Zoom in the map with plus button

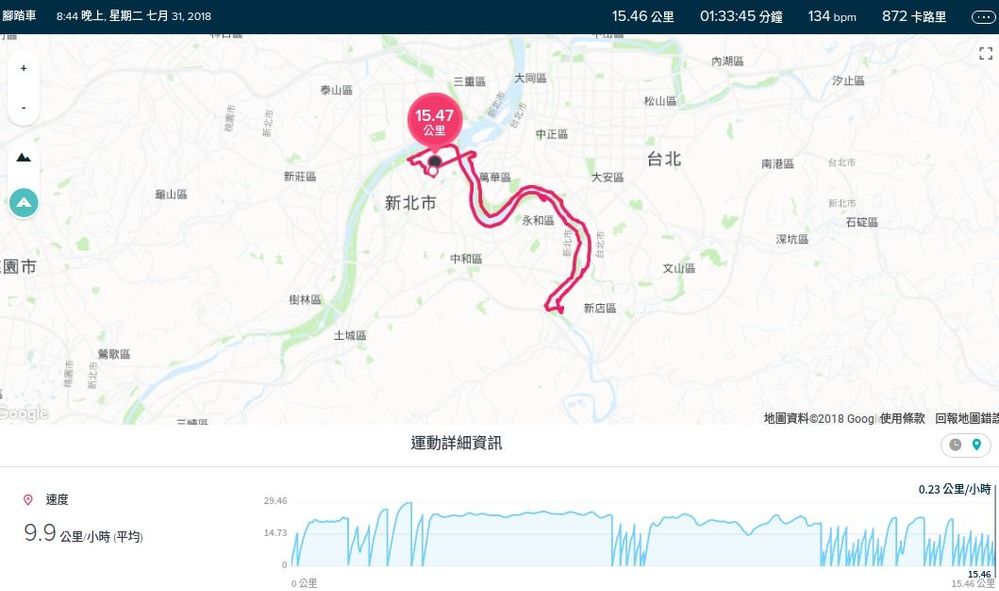coord(24,68)
